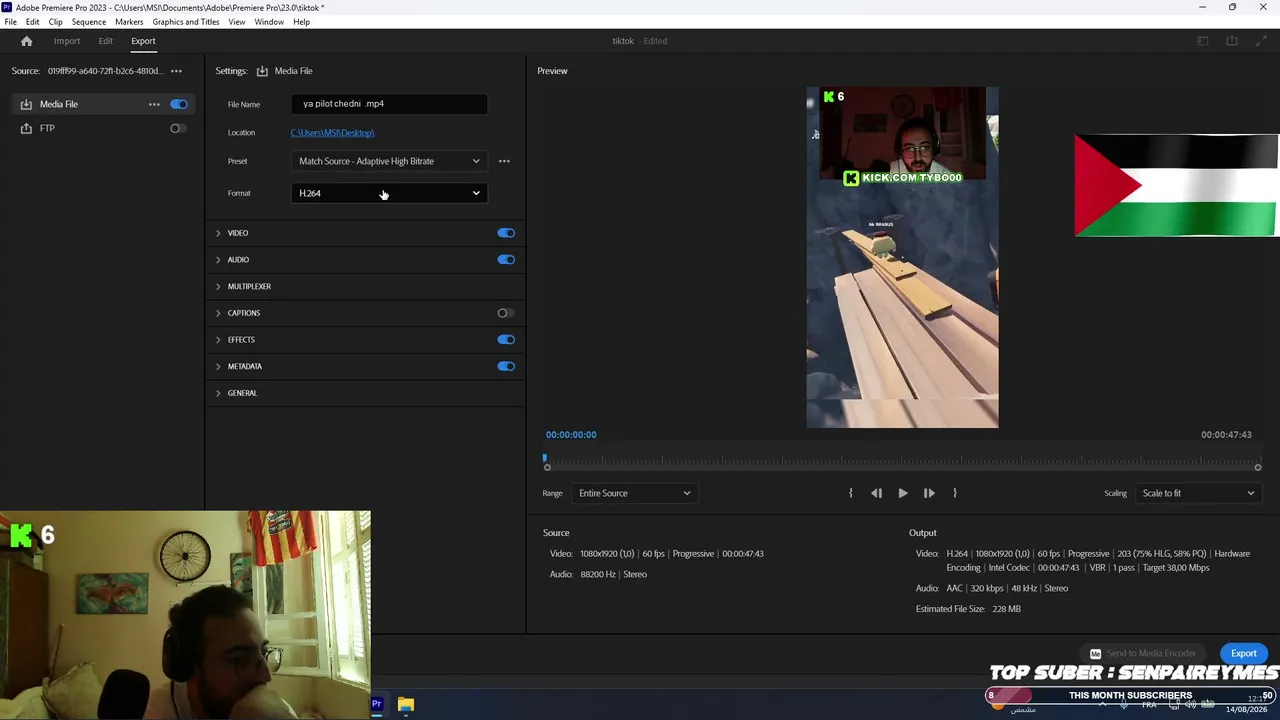Click the Media File destination icon
This screenshot has width=1280, height=720.
point(26,104)
